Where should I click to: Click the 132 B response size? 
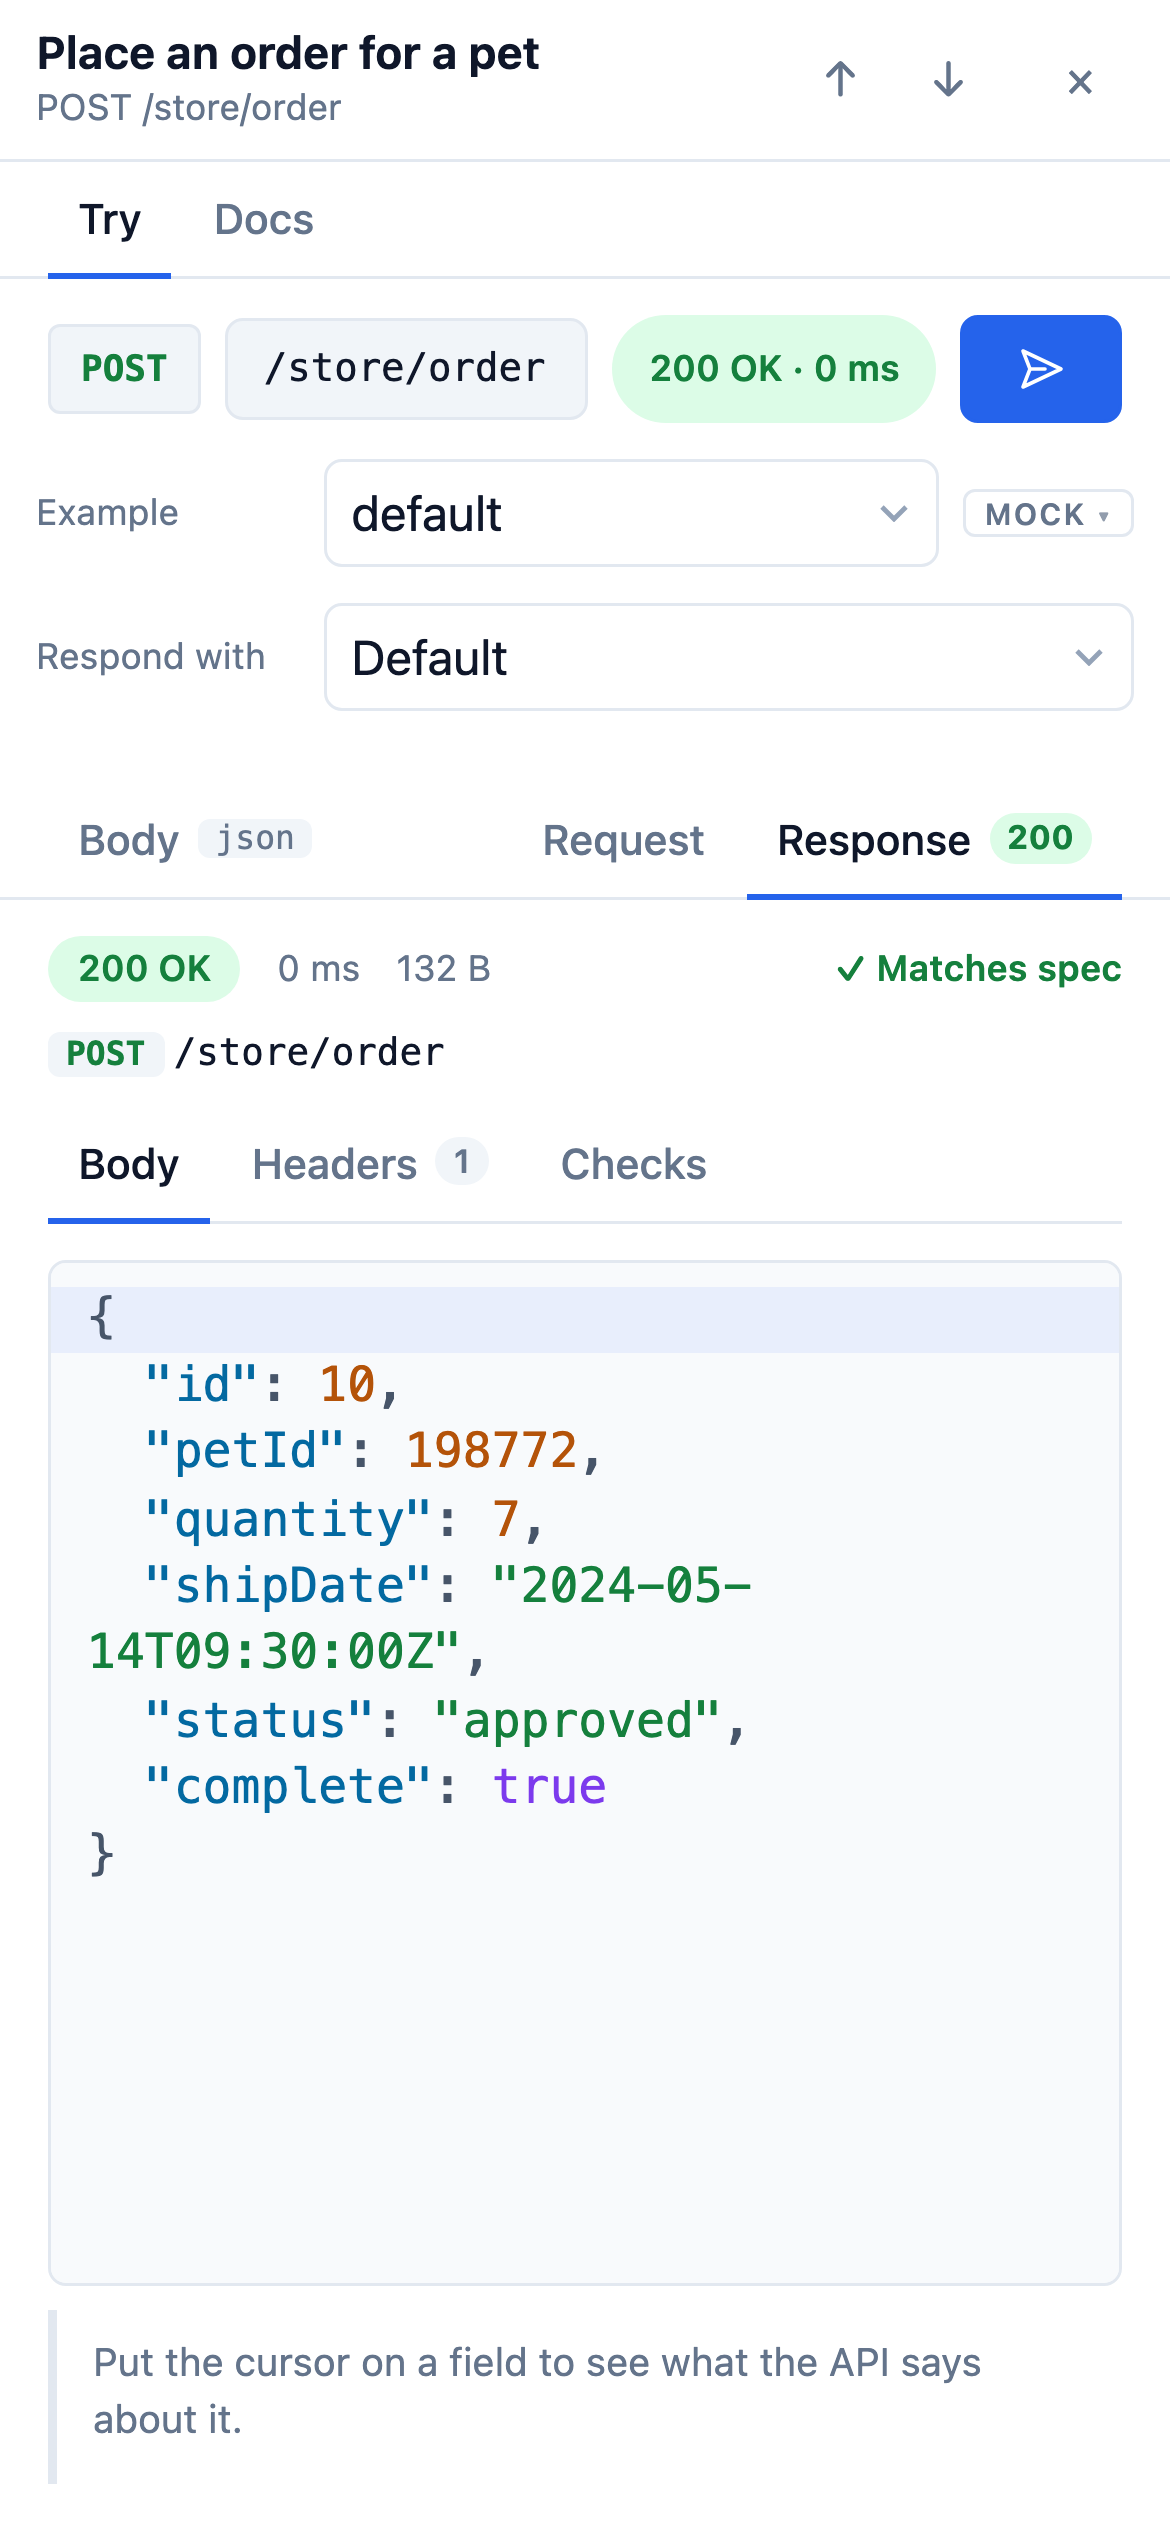443,969
